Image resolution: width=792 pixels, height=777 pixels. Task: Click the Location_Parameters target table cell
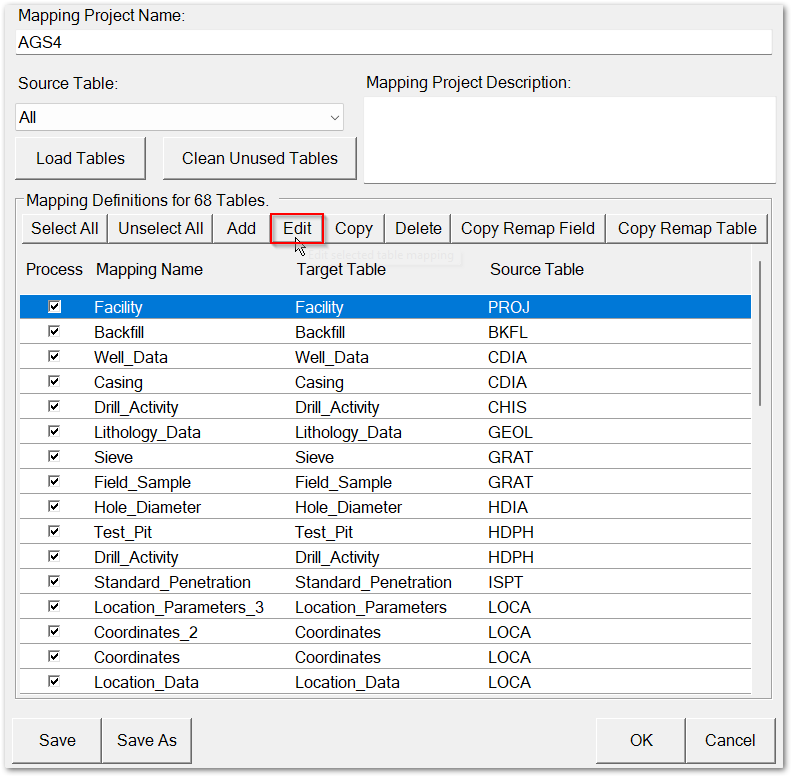(x=371, y=607)
